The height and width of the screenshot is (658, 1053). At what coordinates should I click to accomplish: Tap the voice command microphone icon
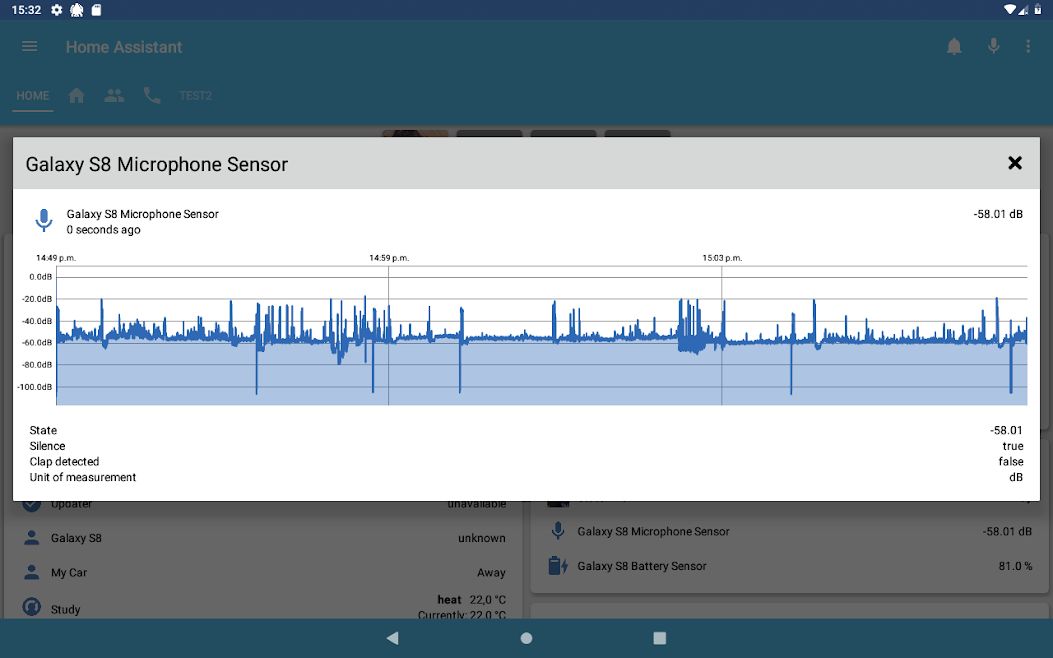pyautogui.click(x=993, y=46)
